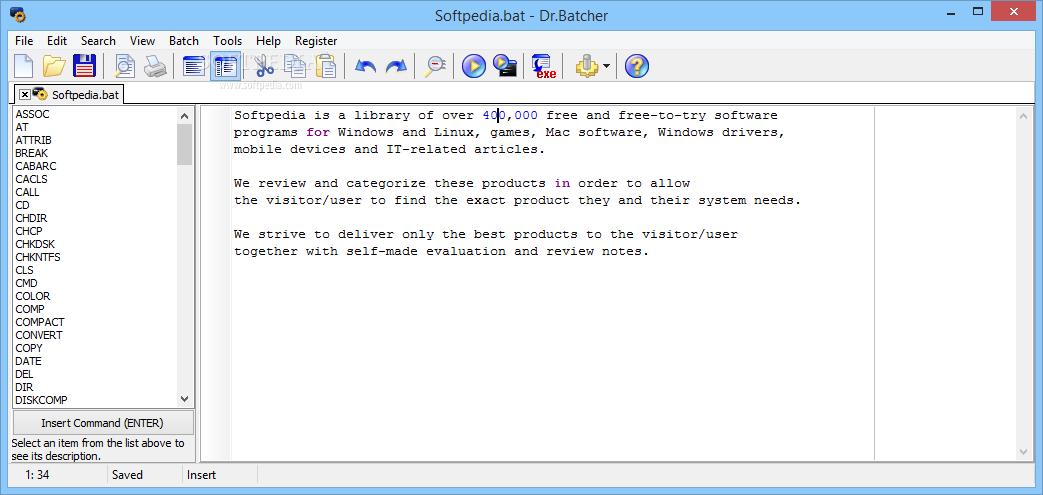Cut selection with scissors icon
1043x495 pixels.
pos(264,66)
